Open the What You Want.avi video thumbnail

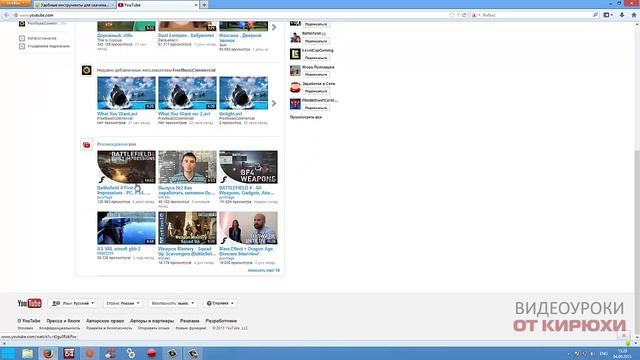(126, 93)
